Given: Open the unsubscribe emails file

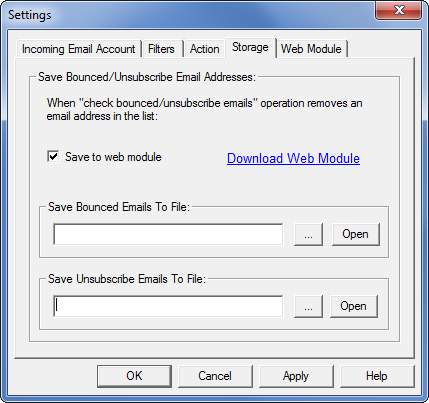Looking at the screenshot, I should click(354, 306).
